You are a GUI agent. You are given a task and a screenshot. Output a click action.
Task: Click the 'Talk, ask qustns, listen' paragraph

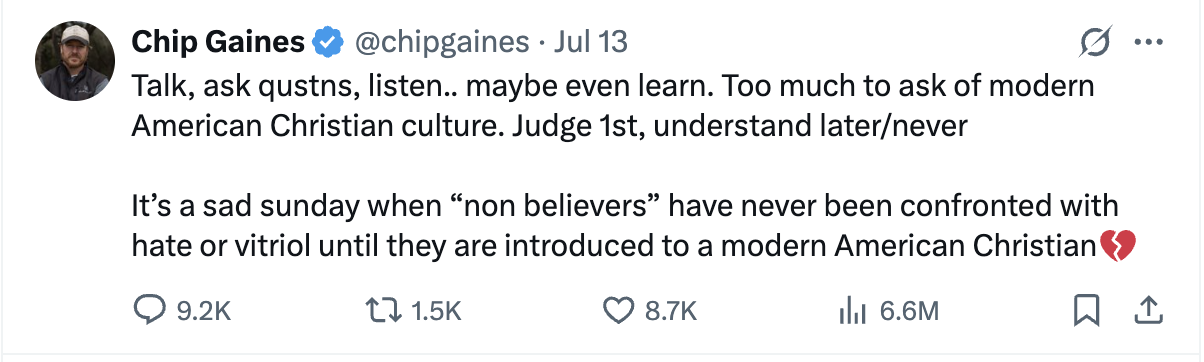(x=613, y=107)
